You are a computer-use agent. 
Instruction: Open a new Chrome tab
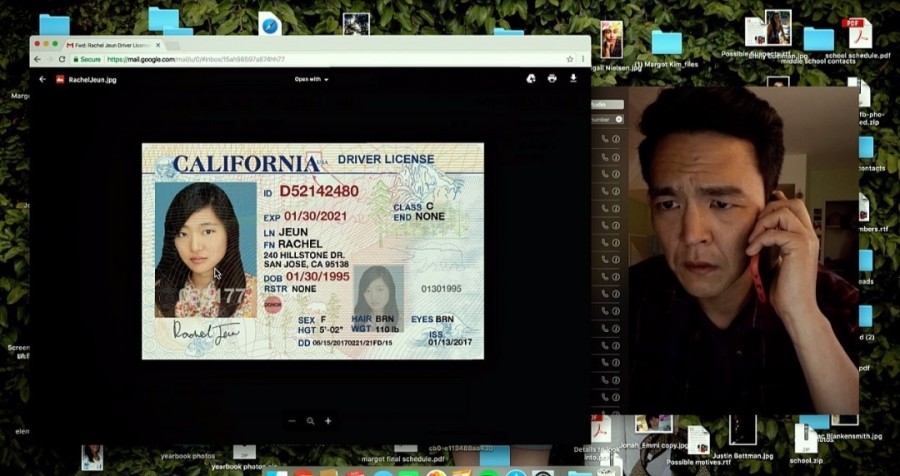click(x=172, y=45)
